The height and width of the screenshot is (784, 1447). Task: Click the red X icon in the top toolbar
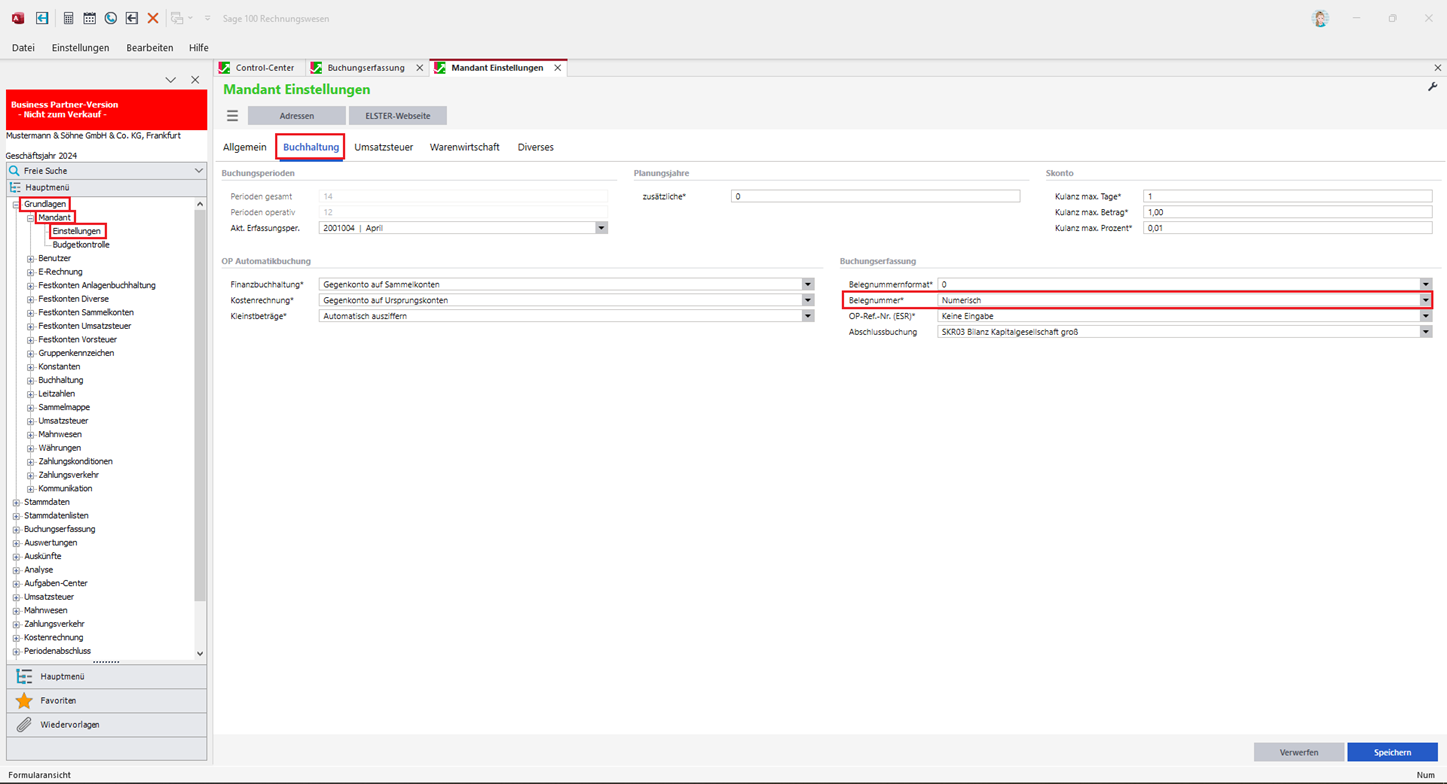(153, 18)
